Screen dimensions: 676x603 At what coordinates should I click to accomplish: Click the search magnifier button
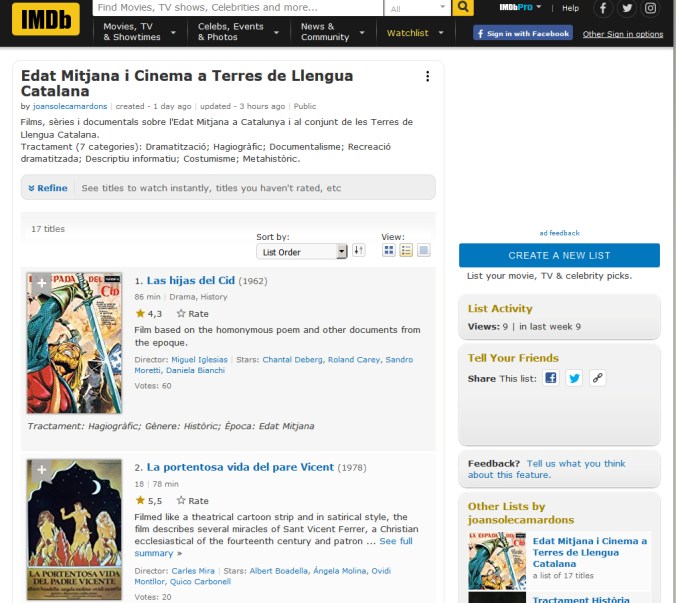462,8
